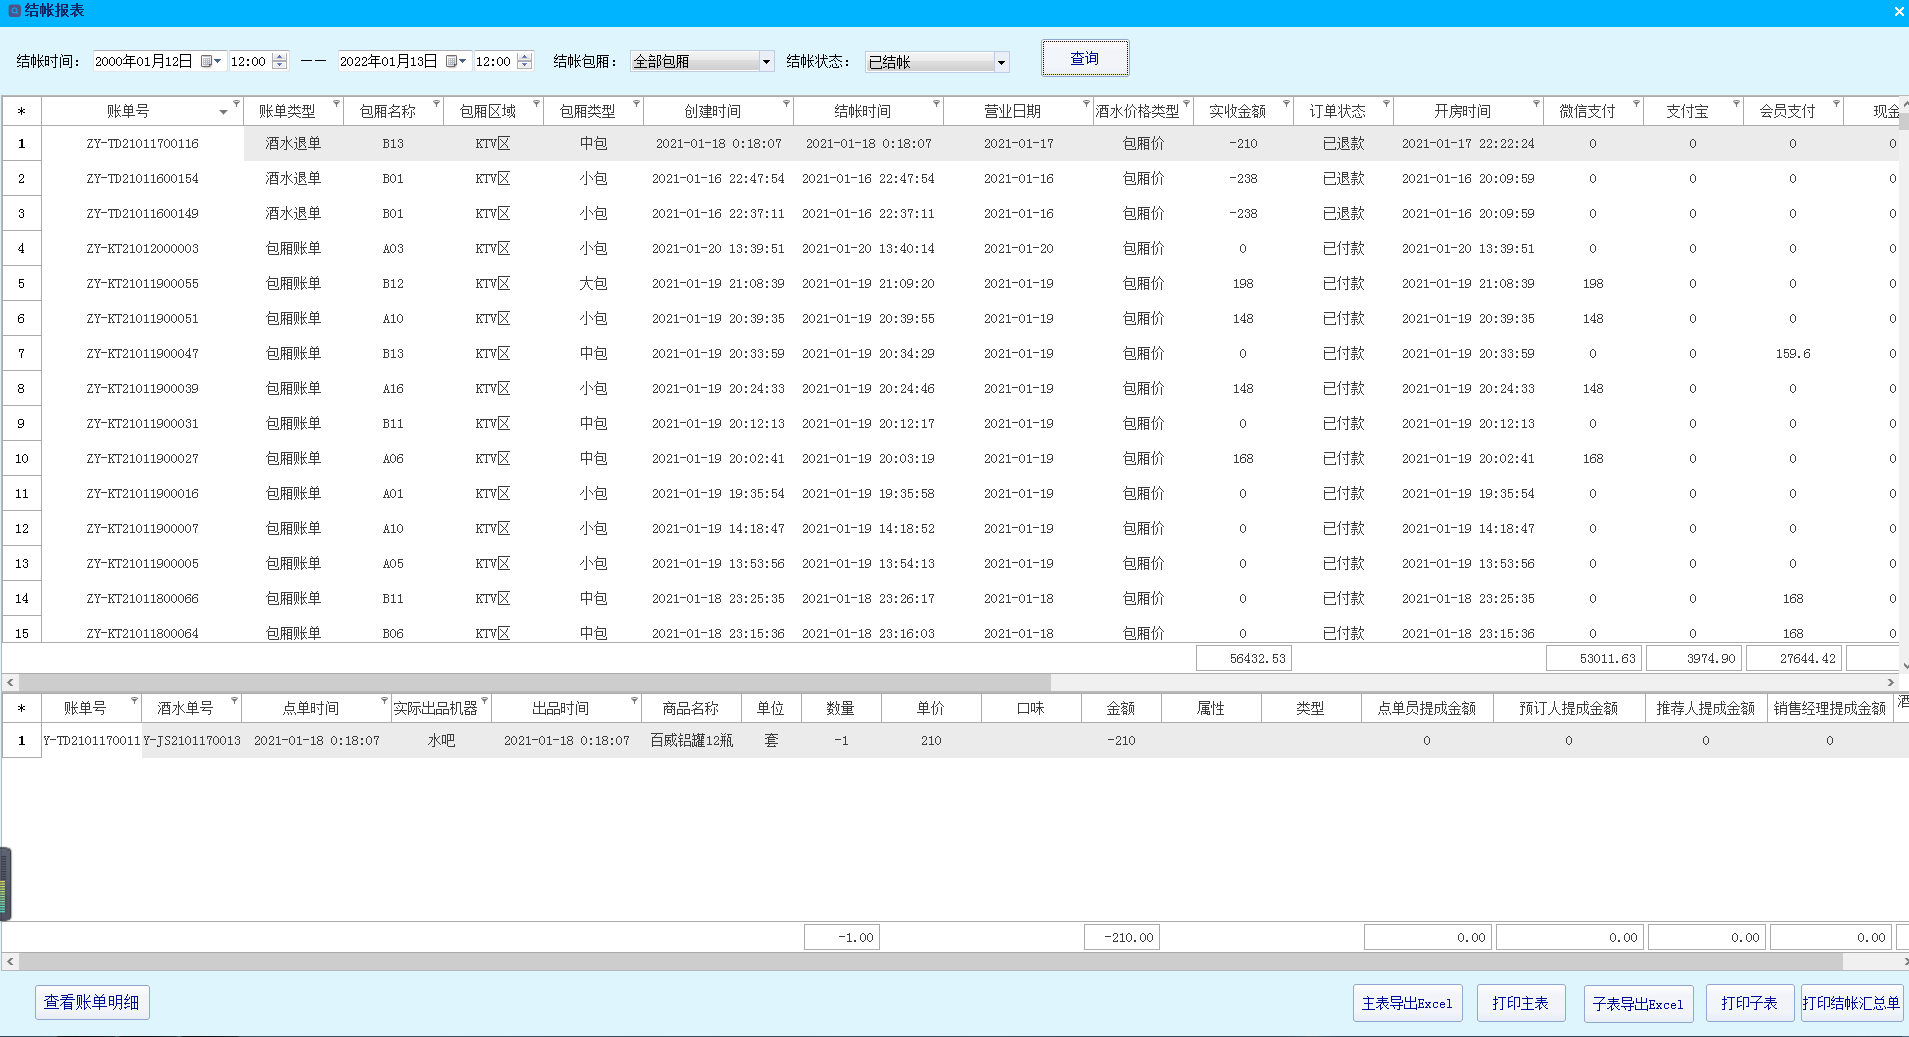Viewport: 1909px width, 1037px height.
Task: Open the start date calendar dropdown icon
Action: tap(211, 61)
